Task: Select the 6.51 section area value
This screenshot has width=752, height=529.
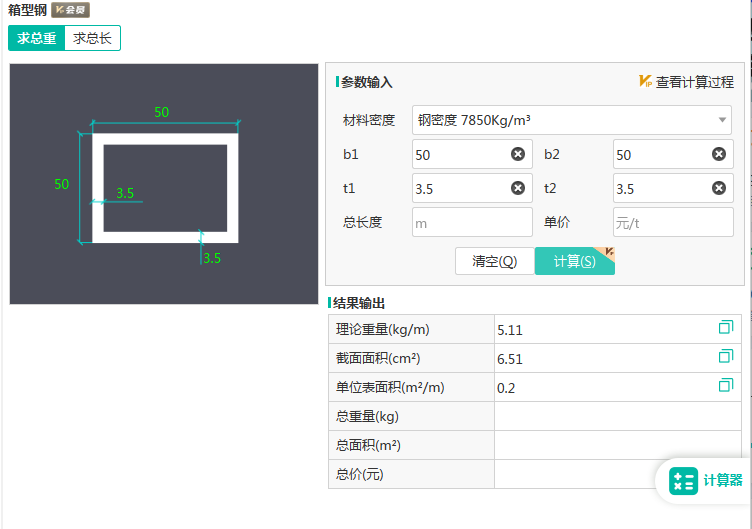Action: (x=510, y=359)
